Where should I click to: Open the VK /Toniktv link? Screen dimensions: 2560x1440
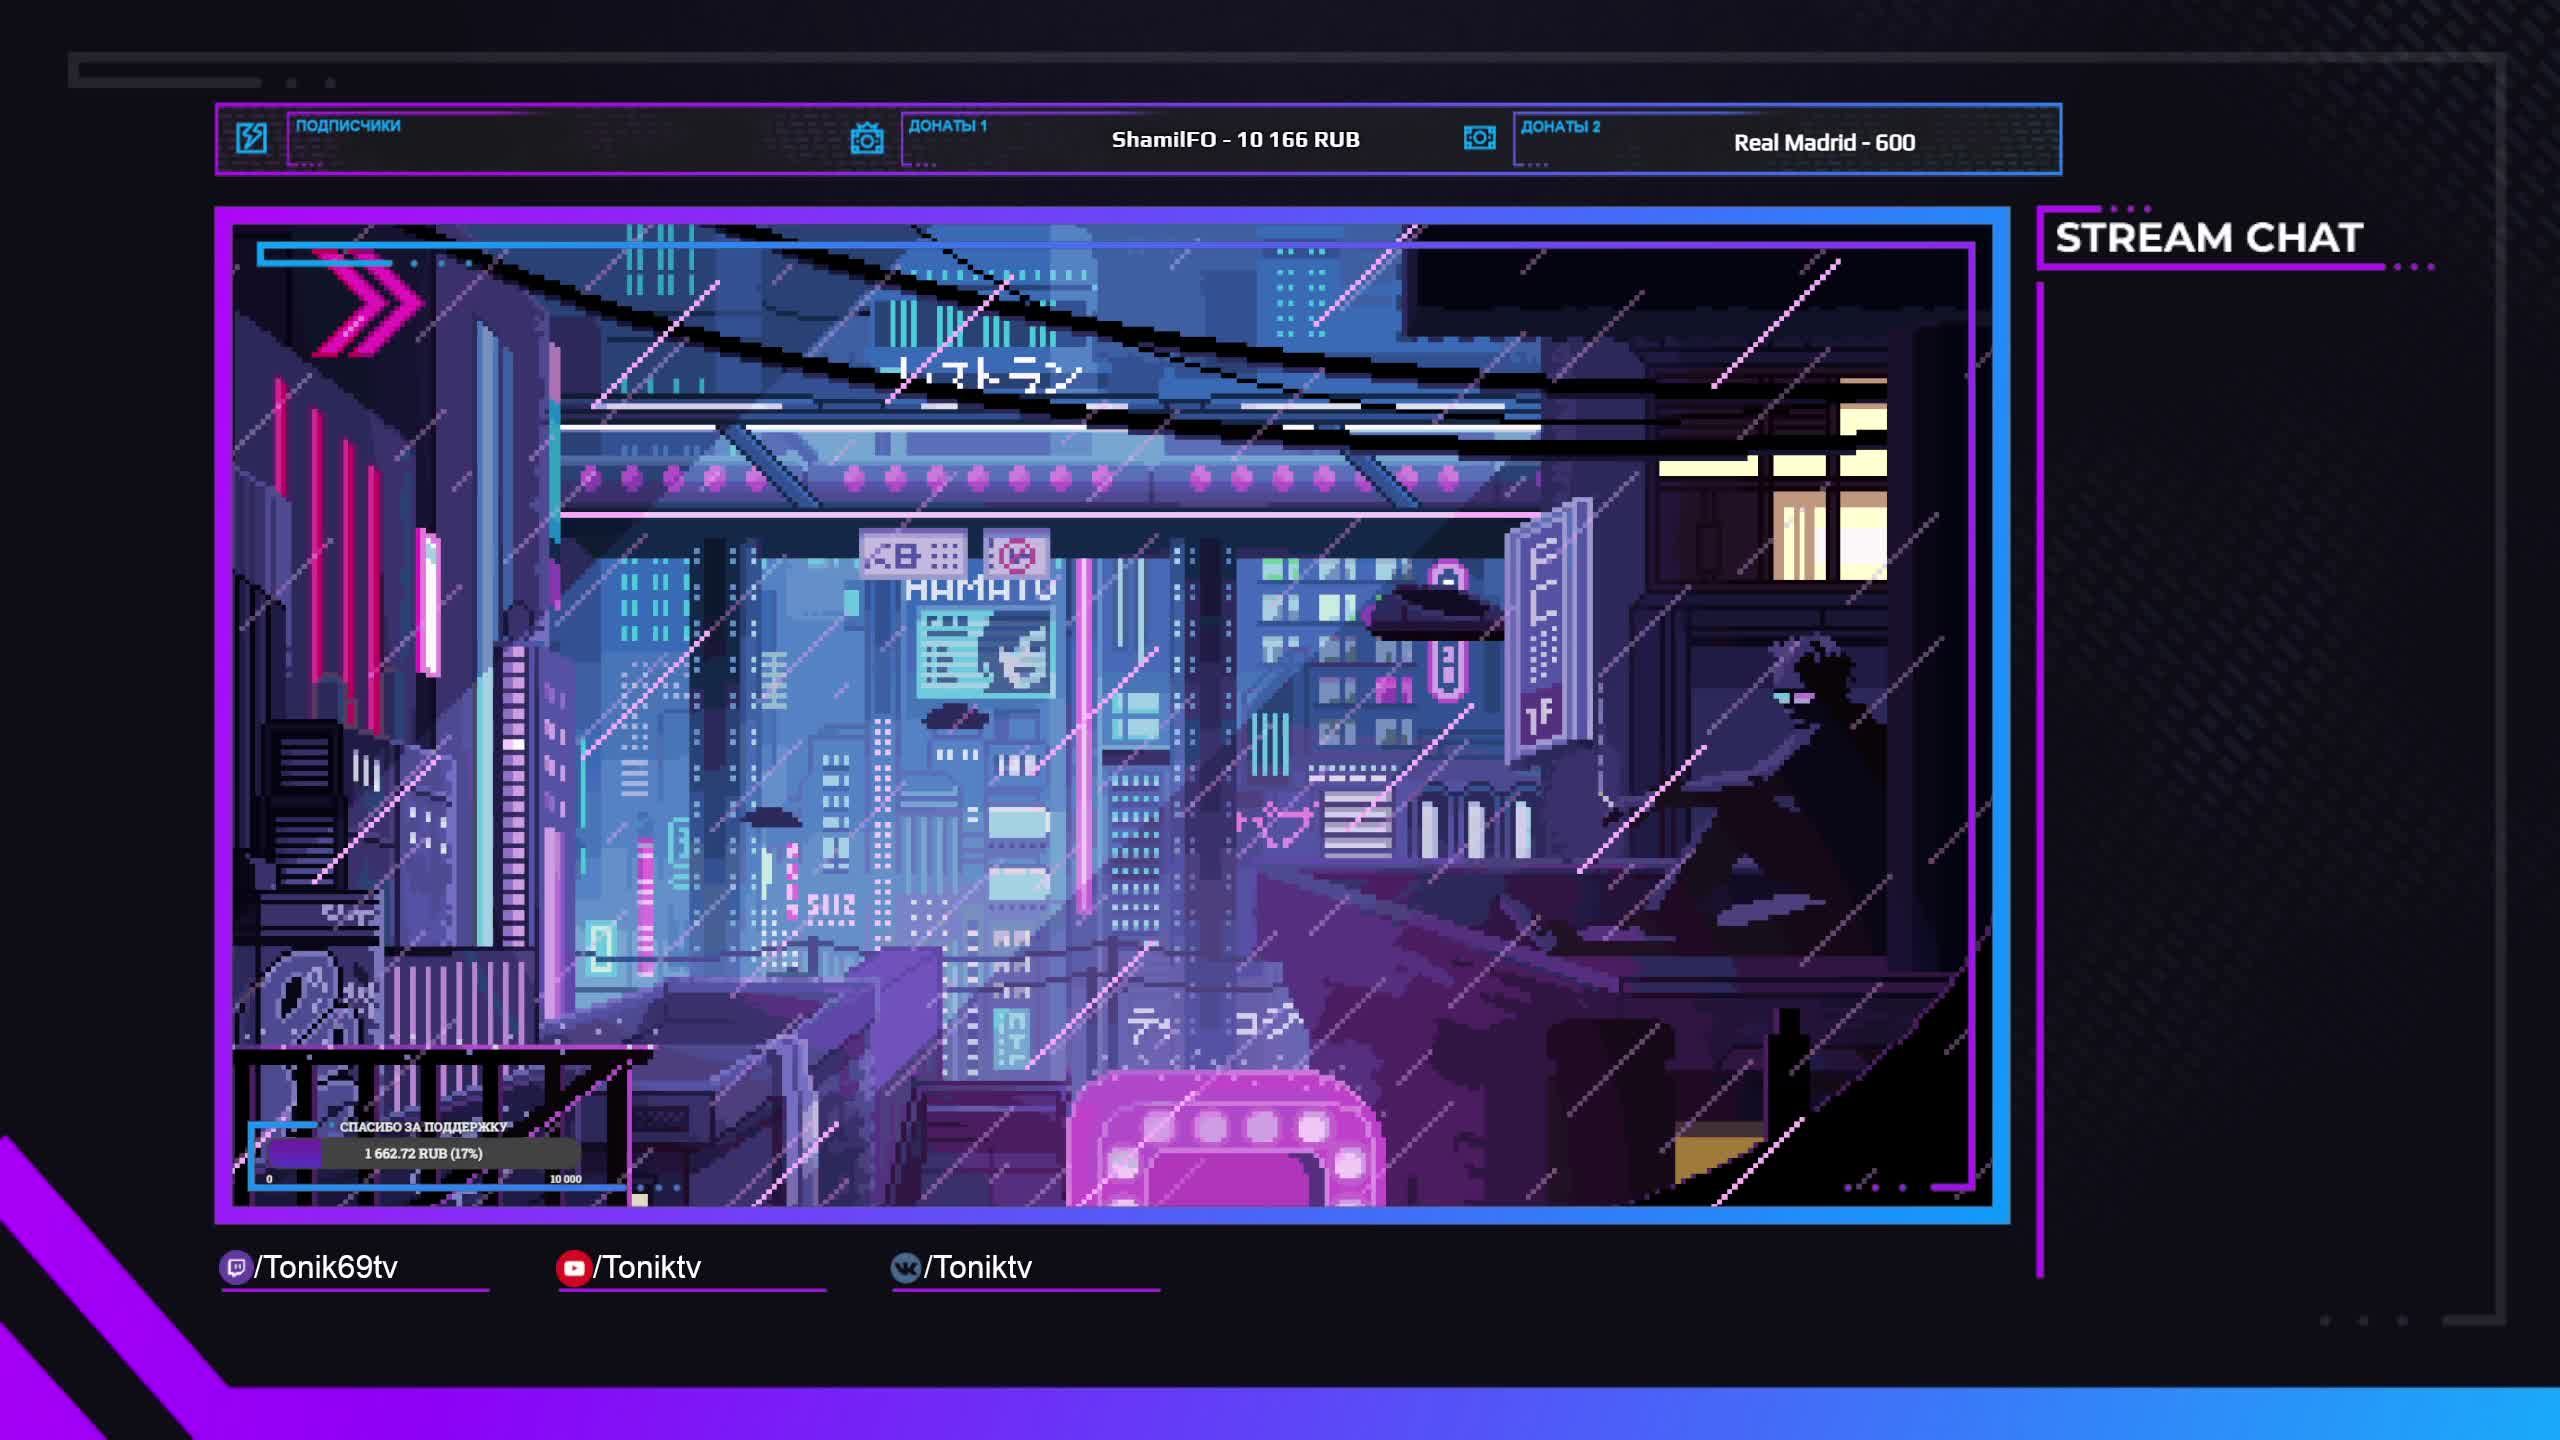978,1268
